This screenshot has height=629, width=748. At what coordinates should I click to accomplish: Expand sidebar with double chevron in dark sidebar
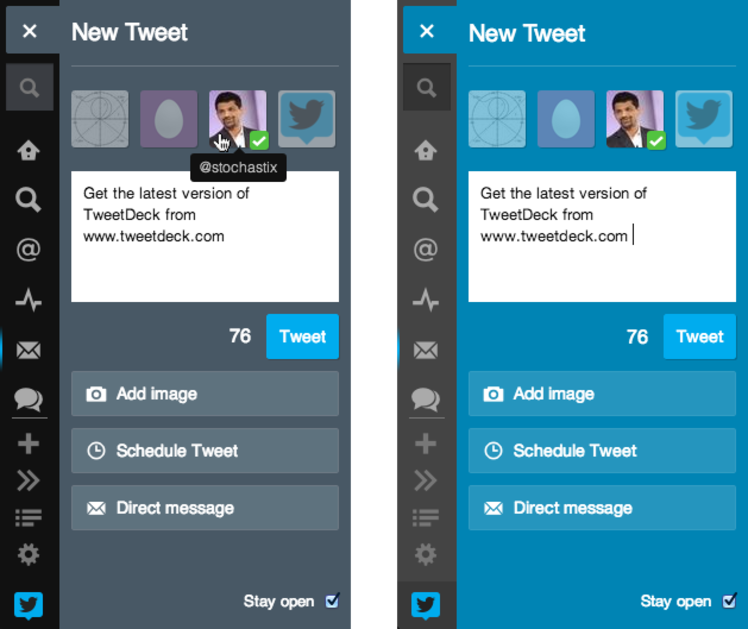point(29,480)
